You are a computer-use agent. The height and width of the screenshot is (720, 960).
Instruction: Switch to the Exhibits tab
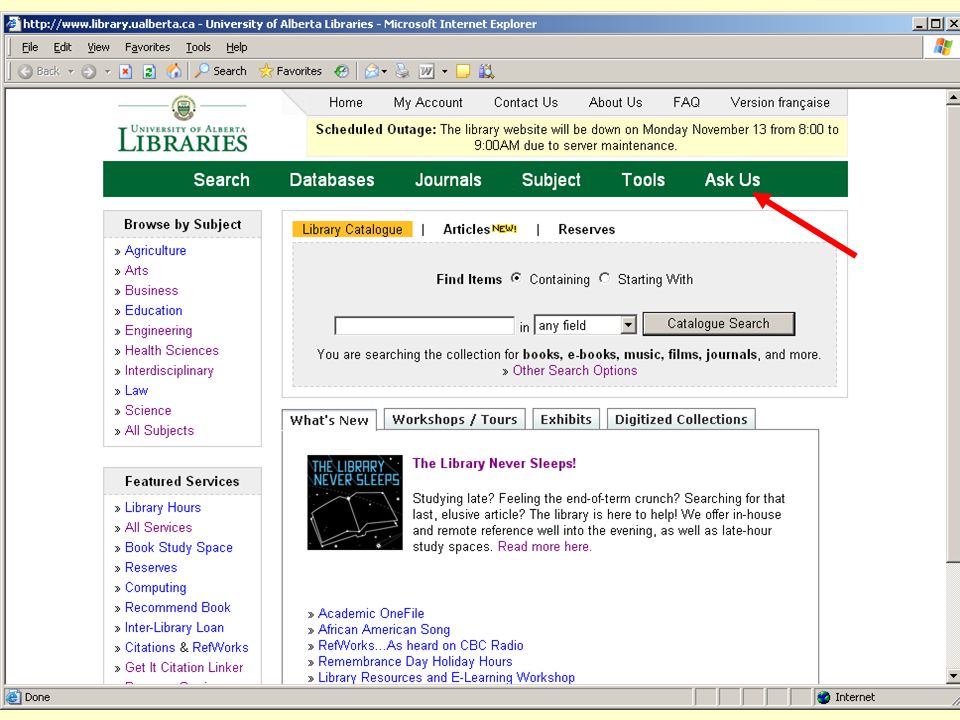coord(566,419)
